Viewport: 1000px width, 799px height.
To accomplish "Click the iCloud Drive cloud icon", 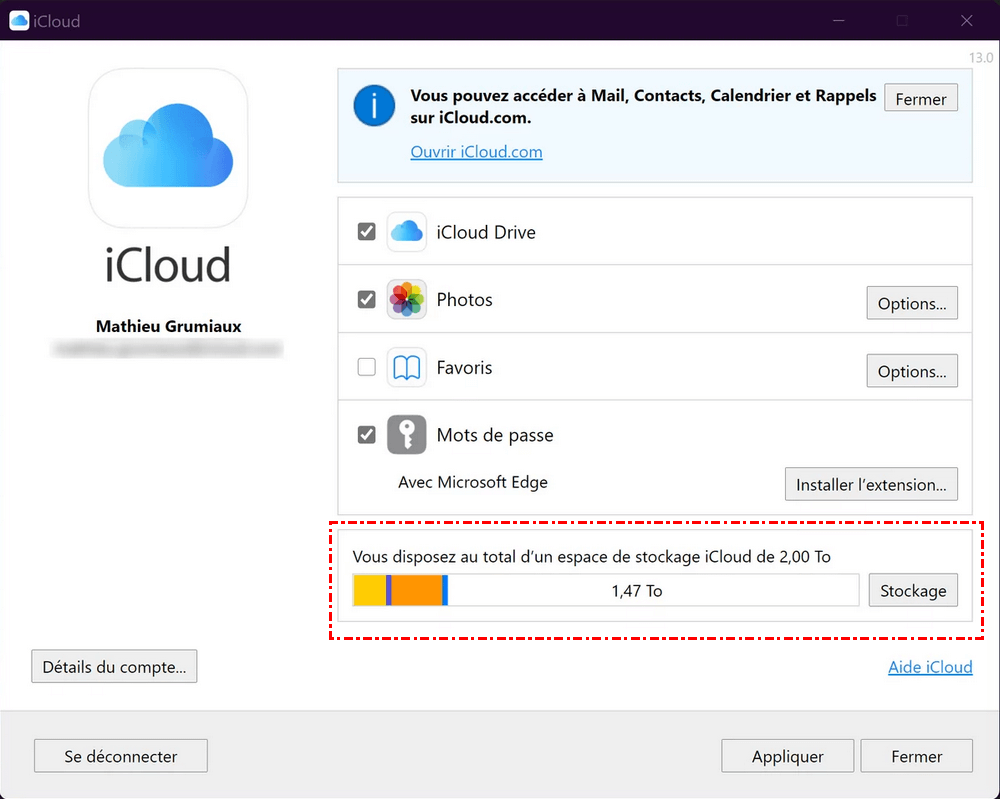I will [407, 232].
